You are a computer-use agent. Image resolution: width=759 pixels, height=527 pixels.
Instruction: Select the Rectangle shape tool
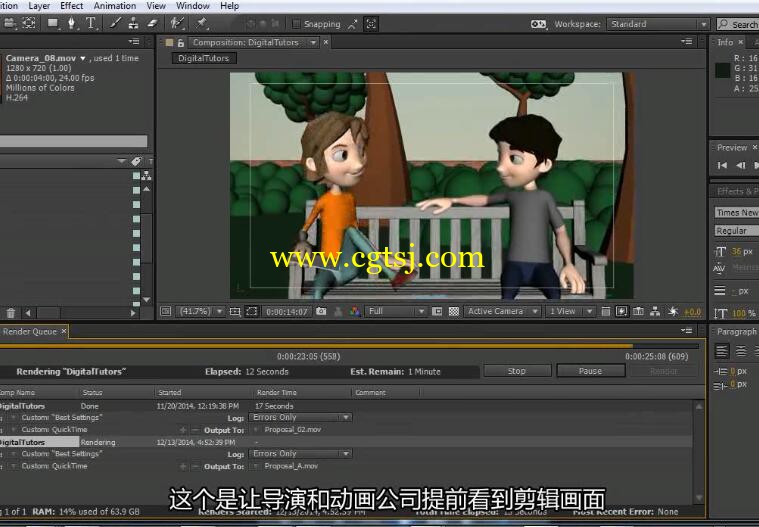tap(53, 23)
